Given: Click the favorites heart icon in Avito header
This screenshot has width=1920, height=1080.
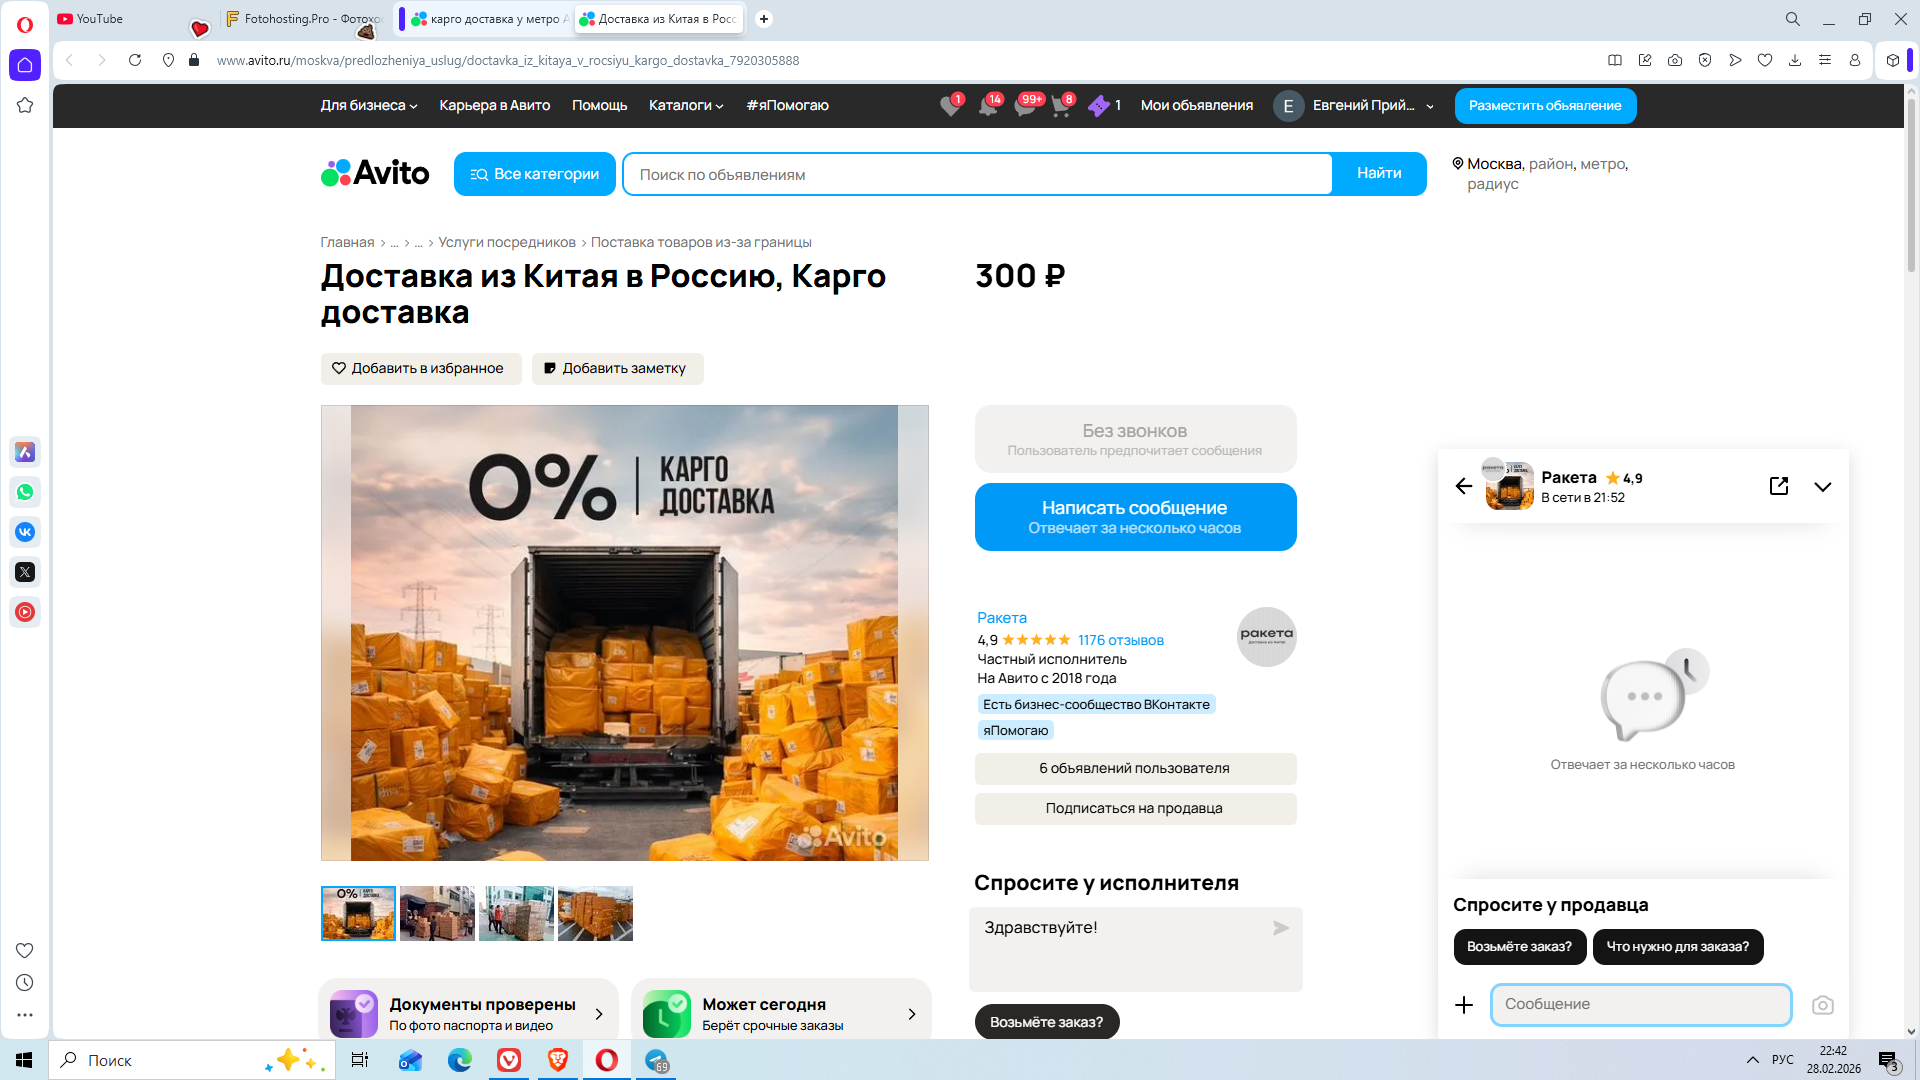Looking at the screenshot, I should click(949, 106).
